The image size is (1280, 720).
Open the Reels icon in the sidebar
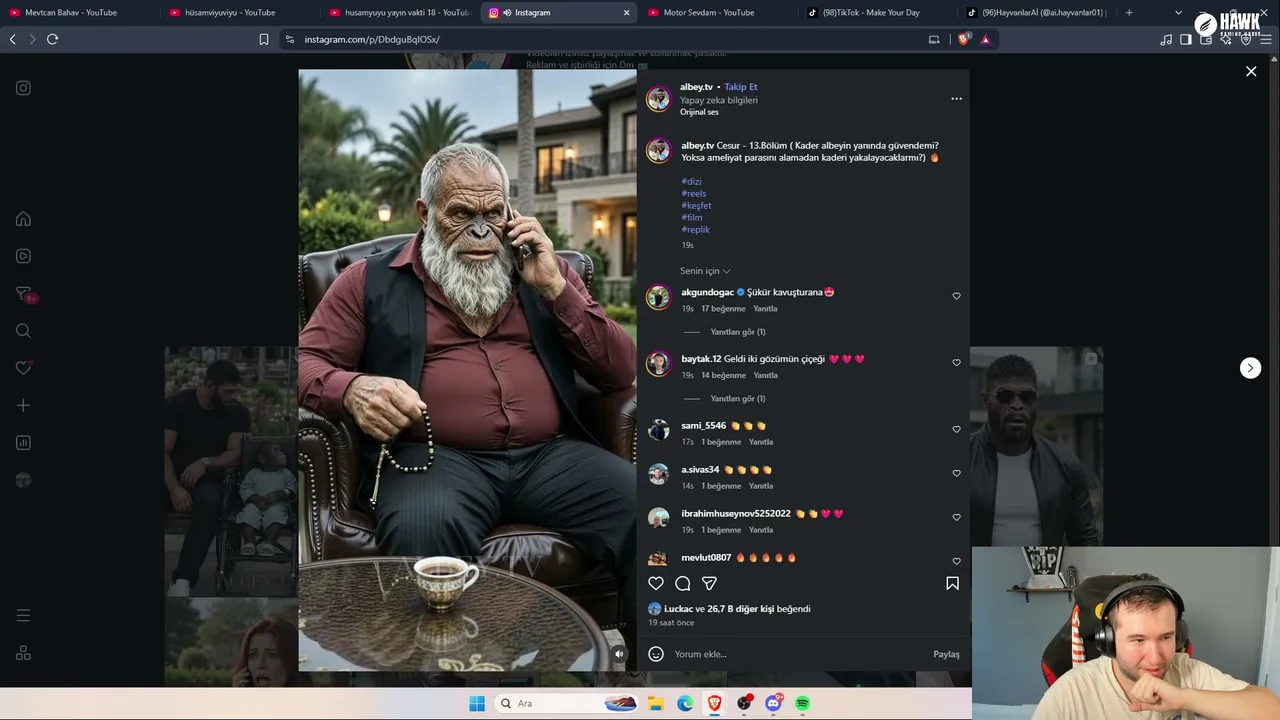[23, 256]
